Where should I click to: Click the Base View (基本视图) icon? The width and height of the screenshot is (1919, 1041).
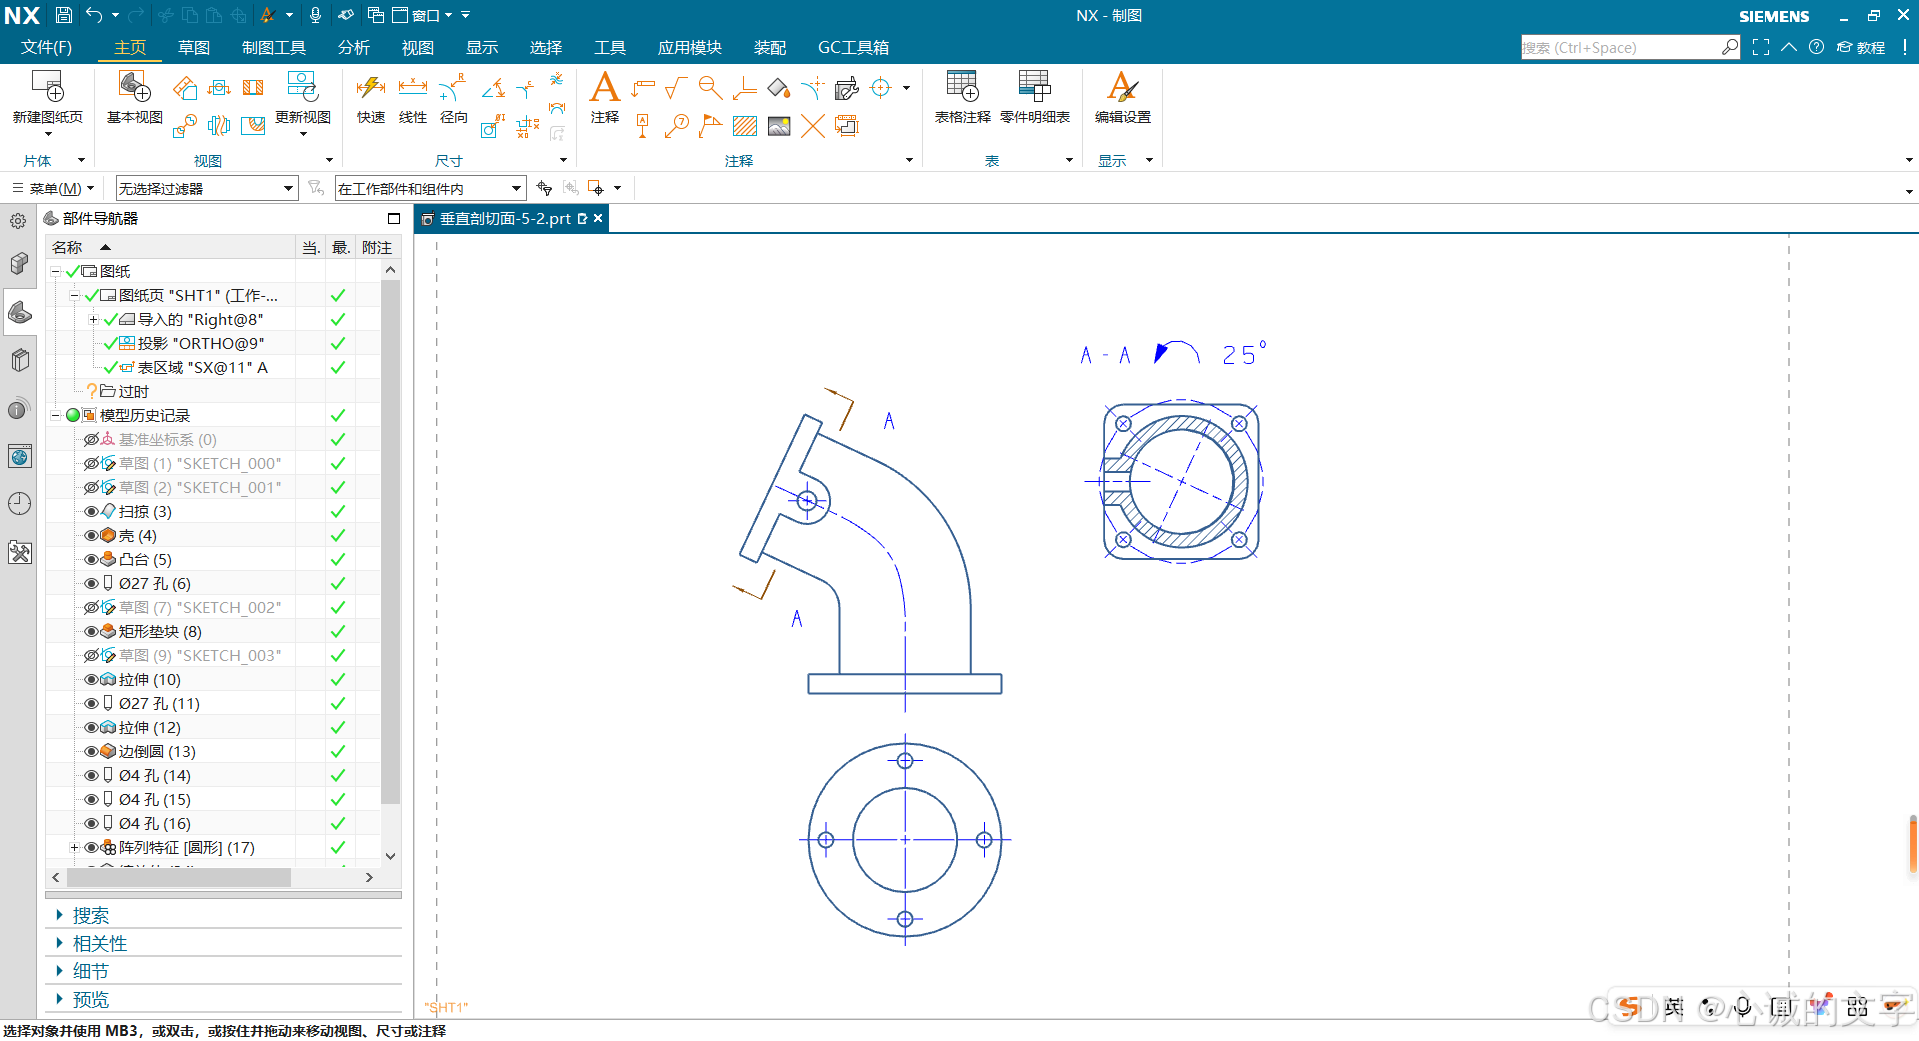[x=134, y=88]
